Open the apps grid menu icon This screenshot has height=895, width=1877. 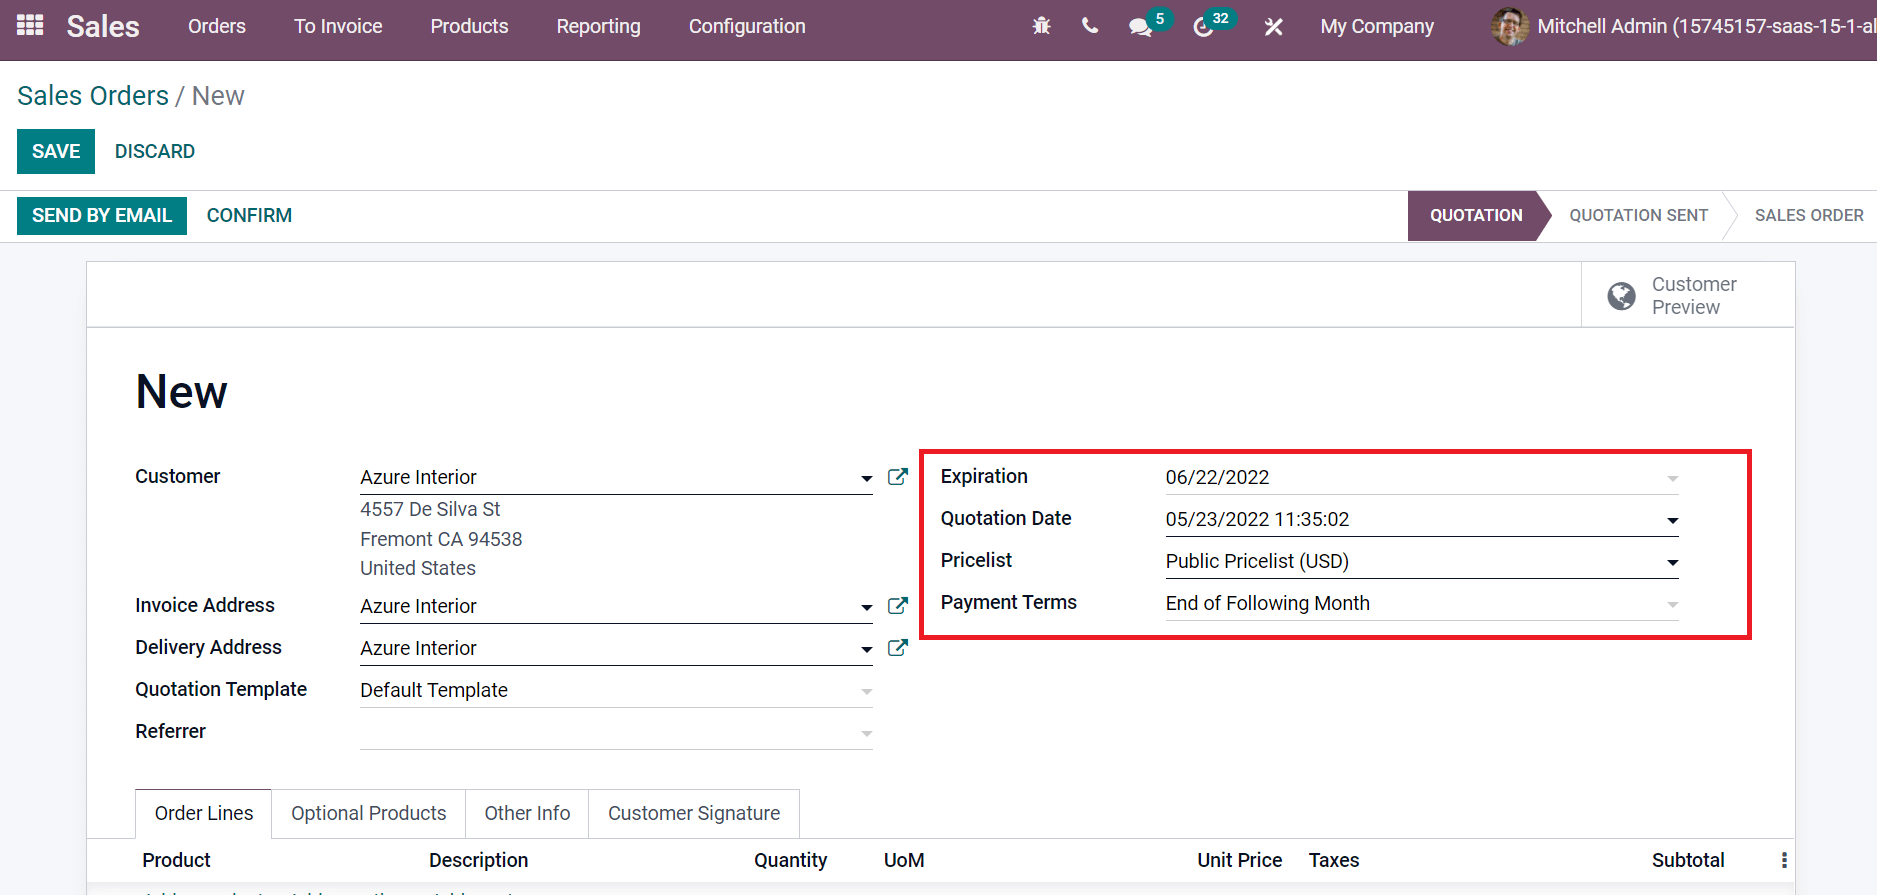pyautogui.click(x=30, y=25)
